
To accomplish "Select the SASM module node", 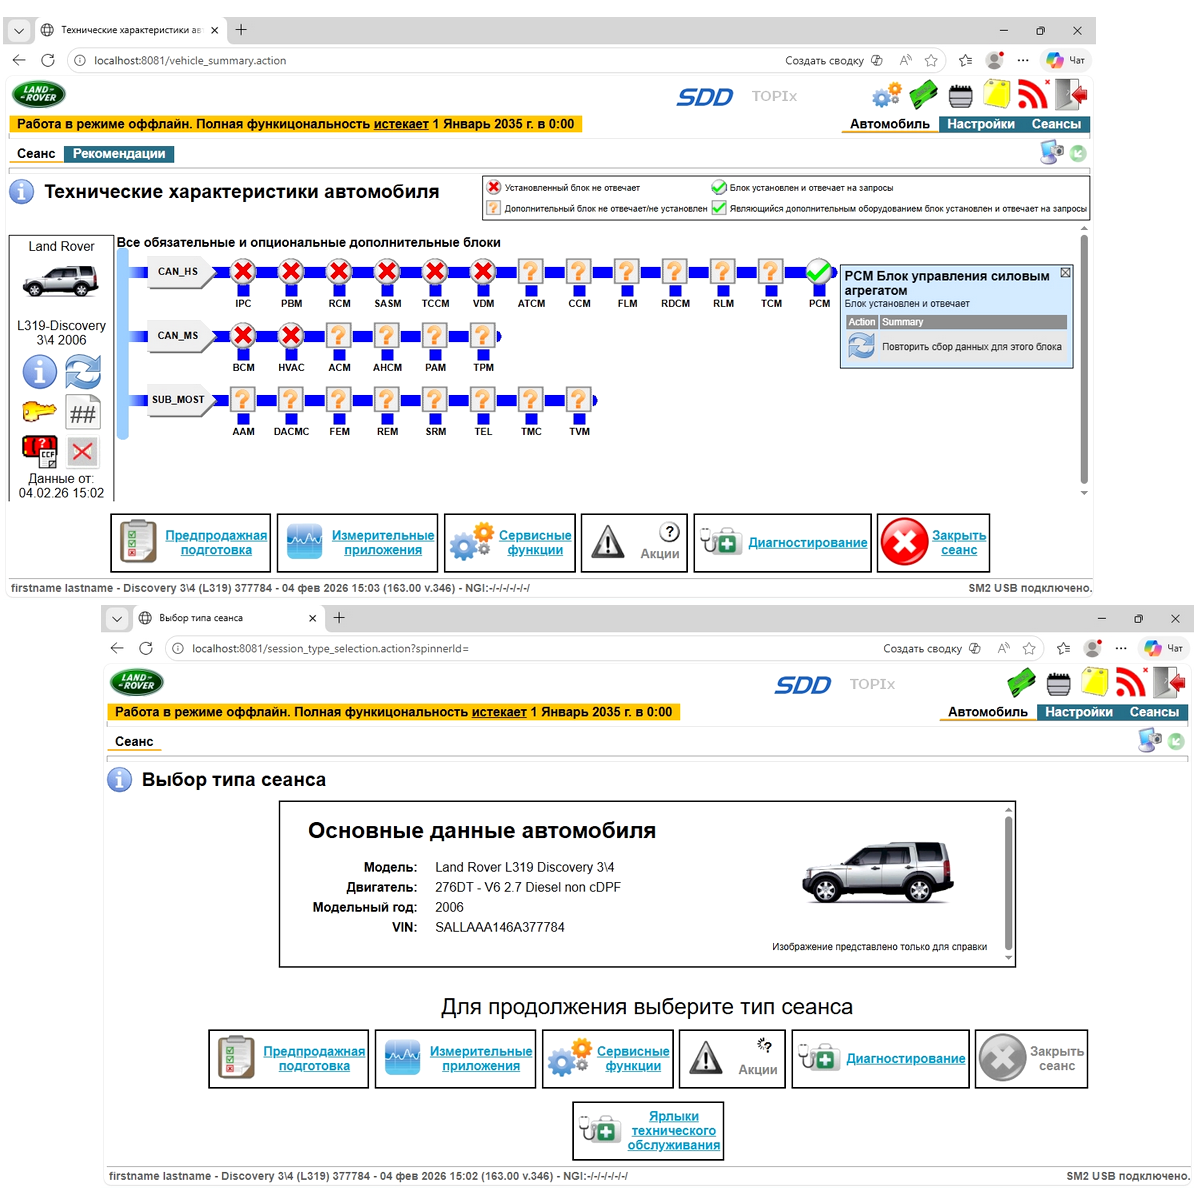I will pos(387,271).
